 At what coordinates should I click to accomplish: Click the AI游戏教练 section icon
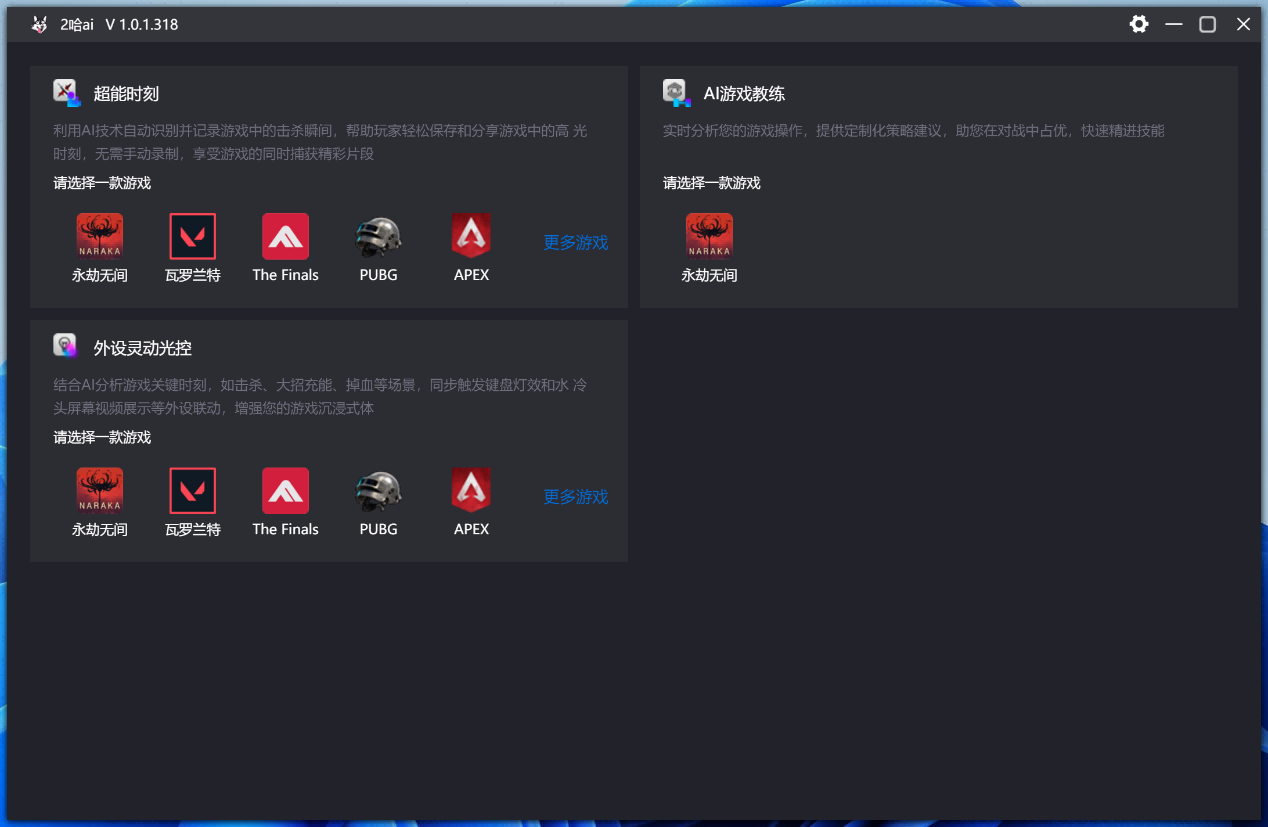(x=676, y=93)
